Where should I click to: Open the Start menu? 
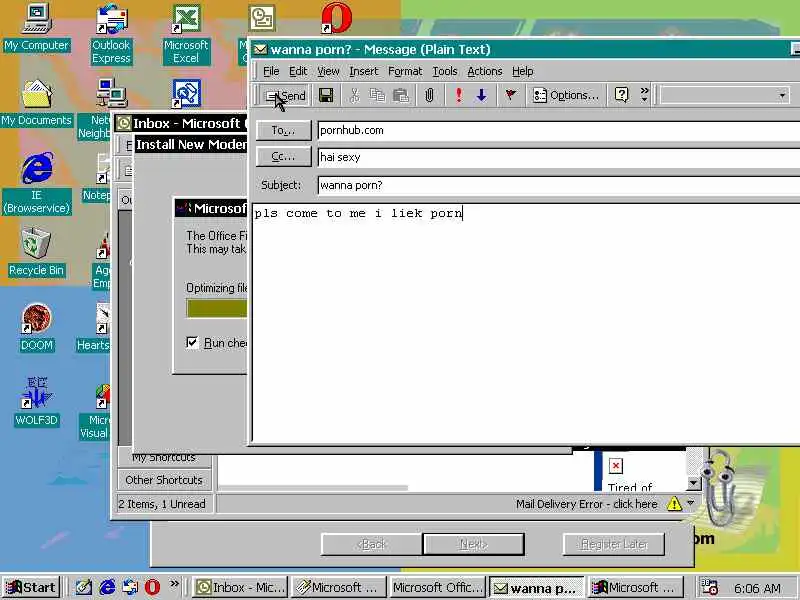click(31, 587)
